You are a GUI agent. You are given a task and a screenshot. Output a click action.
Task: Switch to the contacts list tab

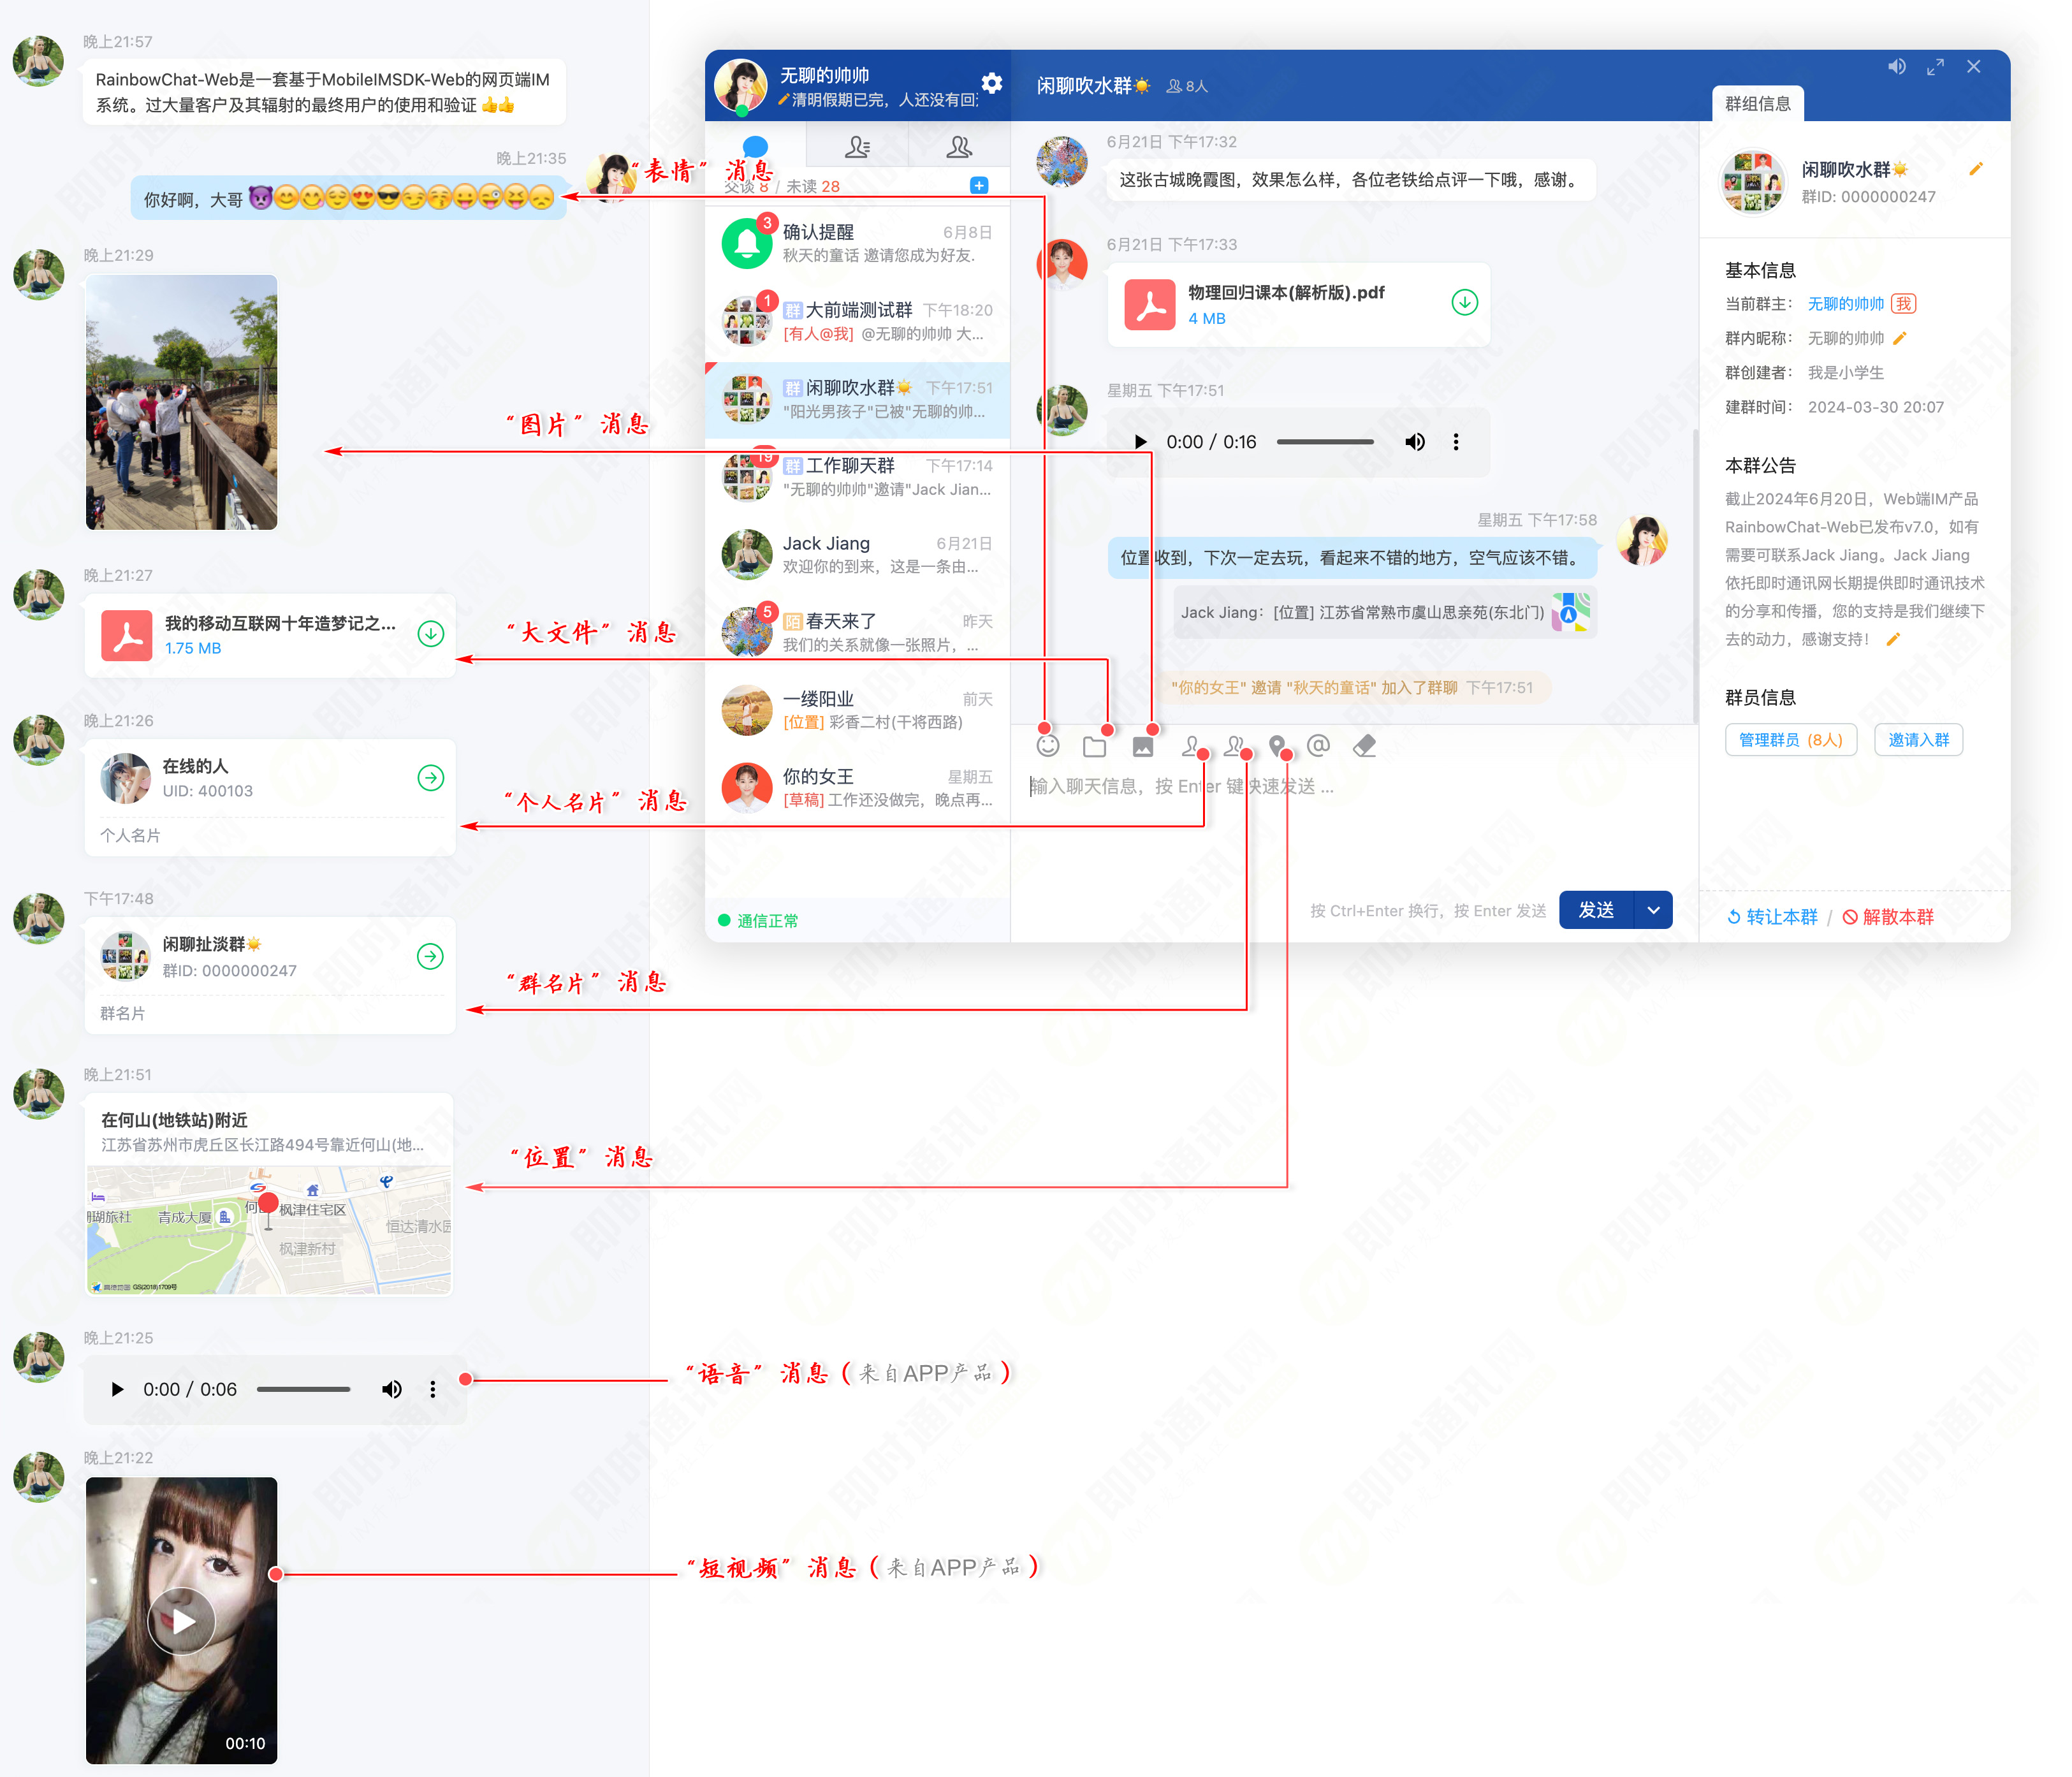pos(857,147)
